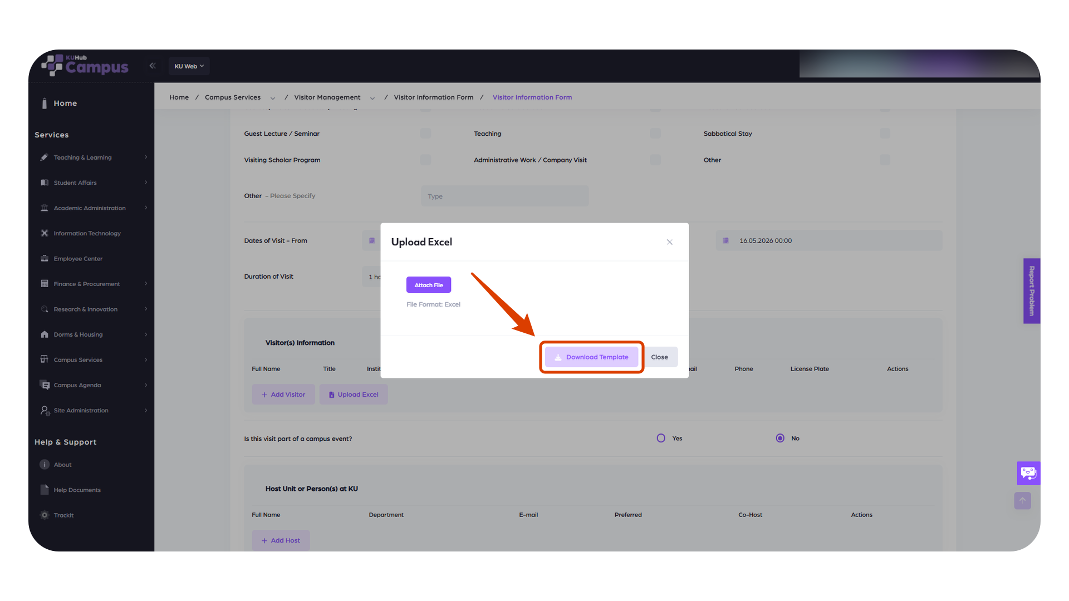Click the Site Administration user icon
This screenshot has height=601, width=1069.
point(44,410)
